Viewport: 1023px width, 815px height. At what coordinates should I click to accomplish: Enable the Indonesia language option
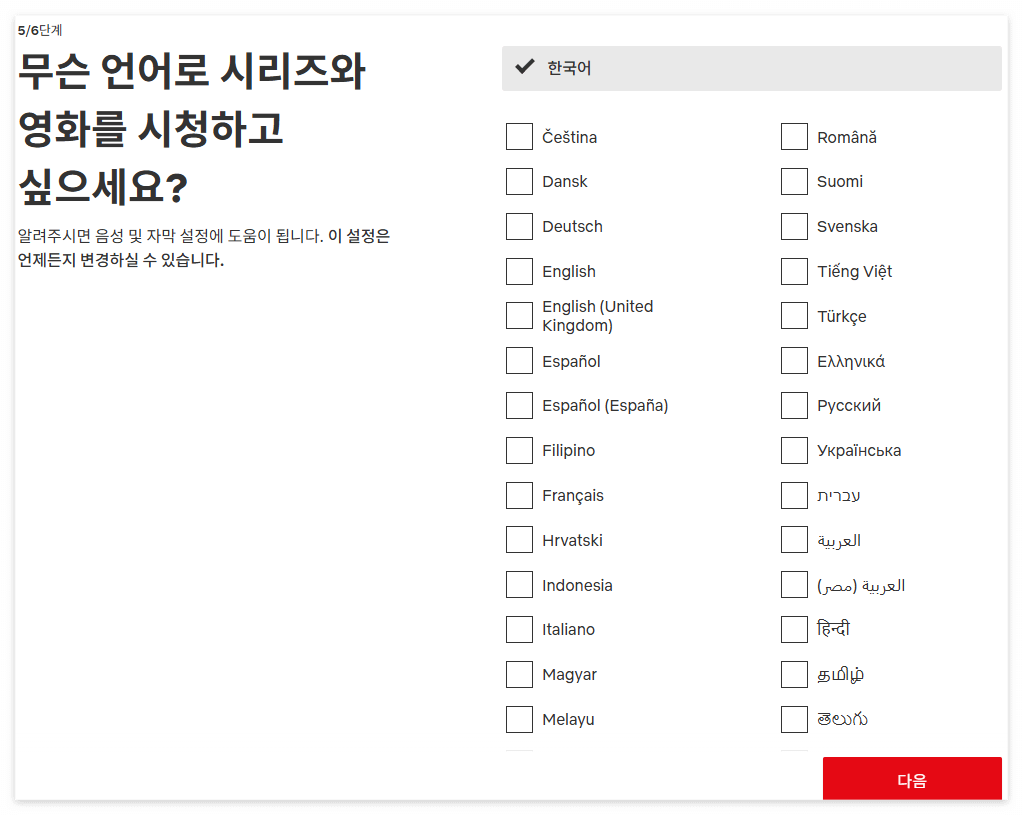[519, 584]
